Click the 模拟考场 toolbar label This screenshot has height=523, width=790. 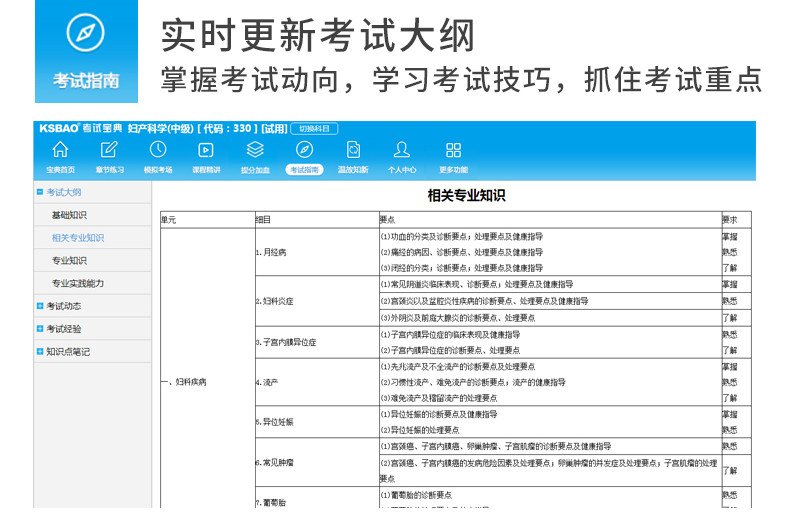coord(158,170)
